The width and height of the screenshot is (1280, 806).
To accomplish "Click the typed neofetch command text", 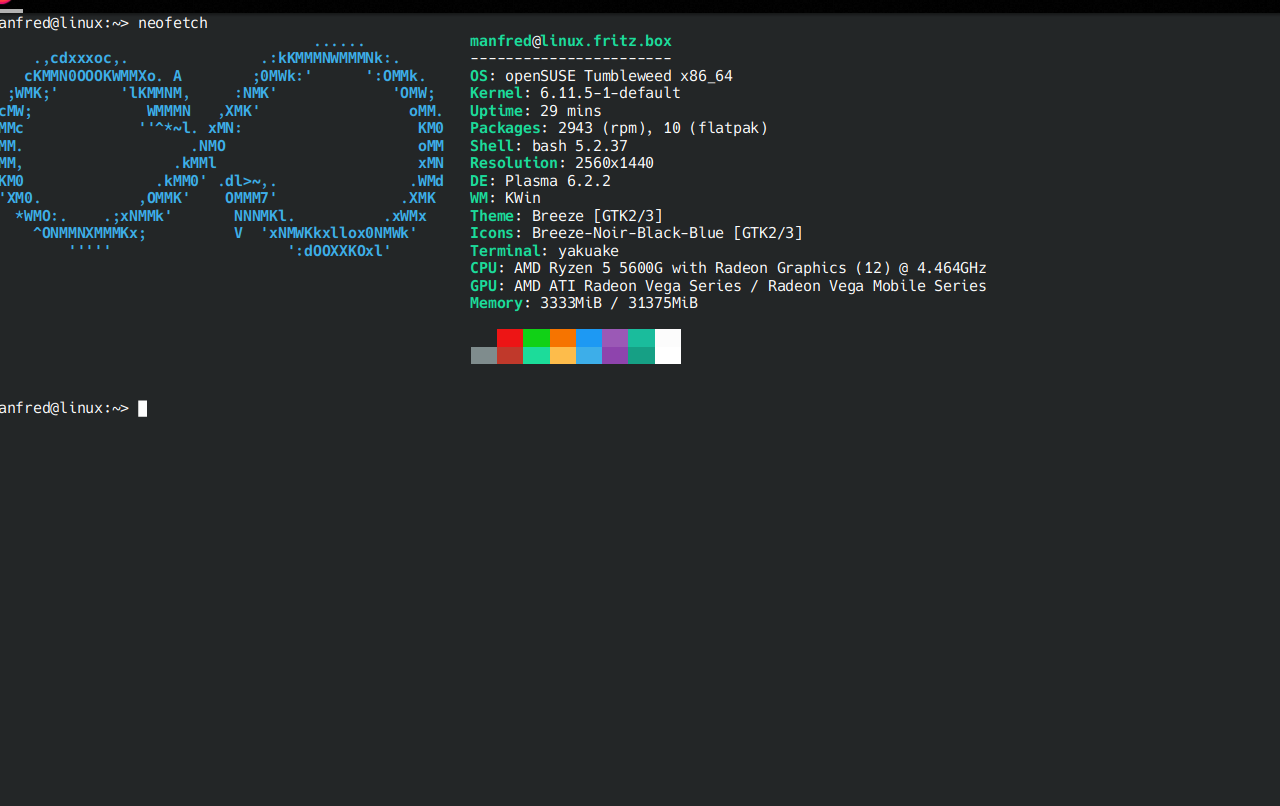I will (x=172, y=23).
